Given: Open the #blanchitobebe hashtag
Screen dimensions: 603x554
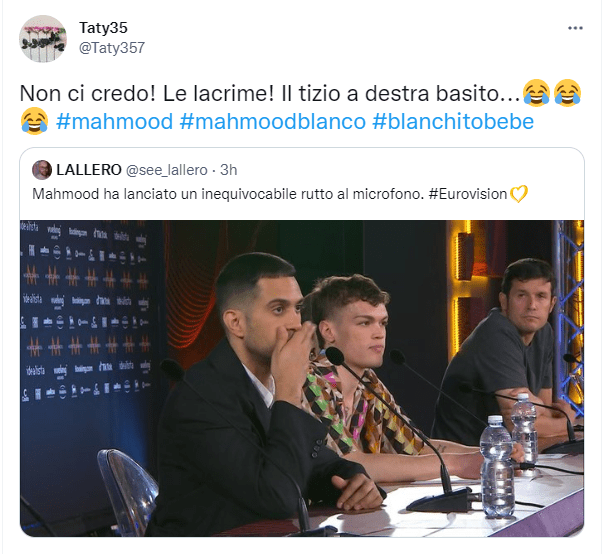Looking at the screenshot, I should click(x=453, y=121).
